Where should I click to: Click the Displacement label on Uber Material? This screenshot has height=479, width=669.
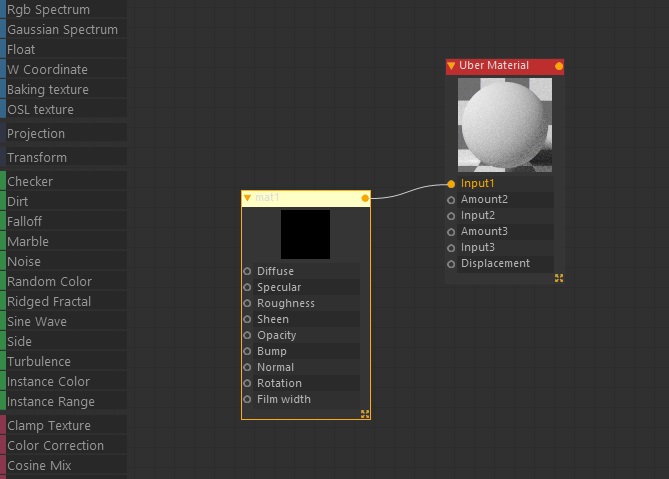495,264
